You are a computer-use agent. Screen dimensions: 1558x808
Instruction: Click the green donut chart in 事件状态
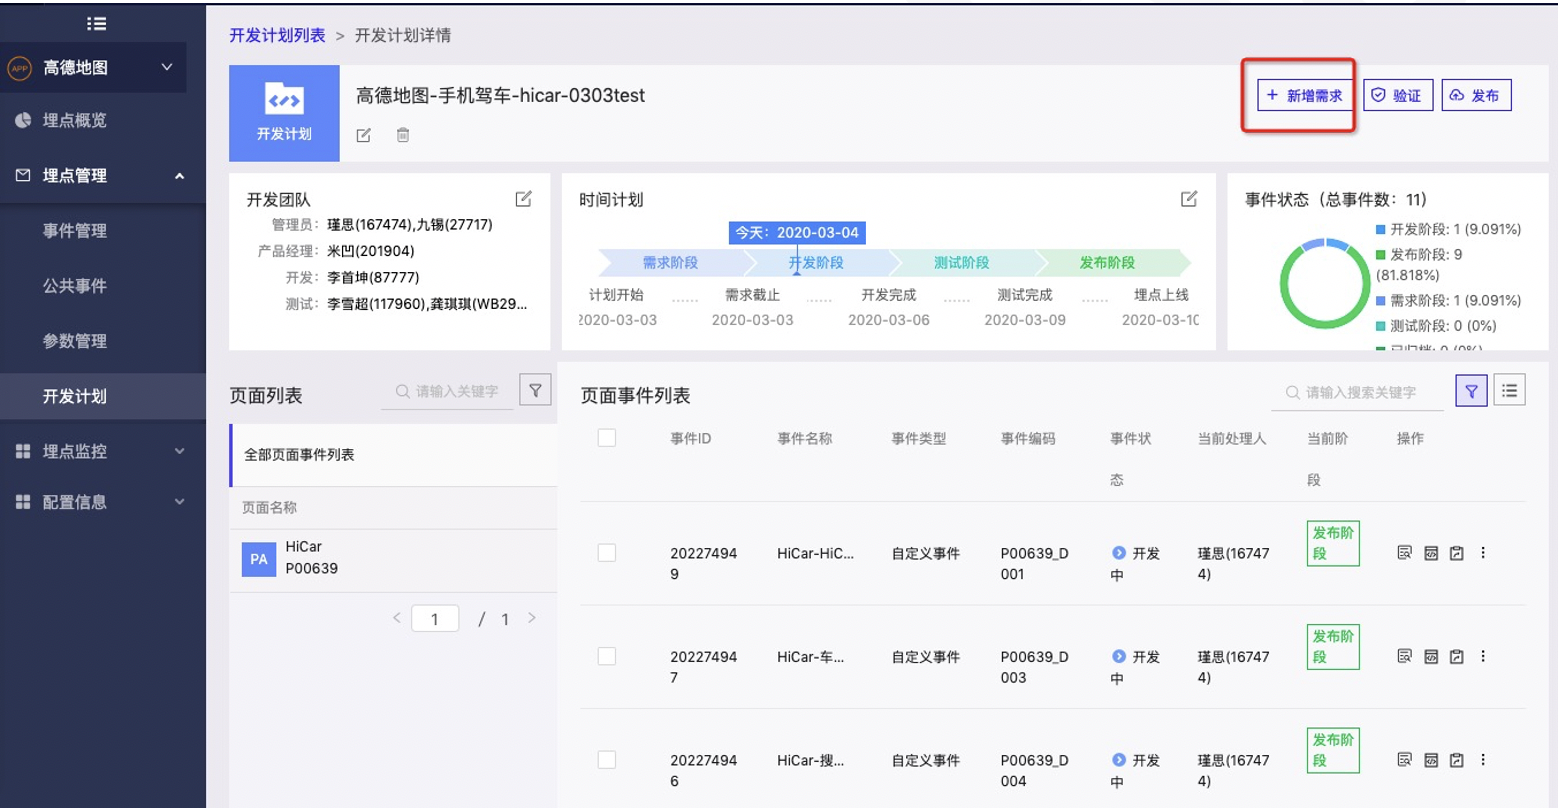click(1324, 284)
